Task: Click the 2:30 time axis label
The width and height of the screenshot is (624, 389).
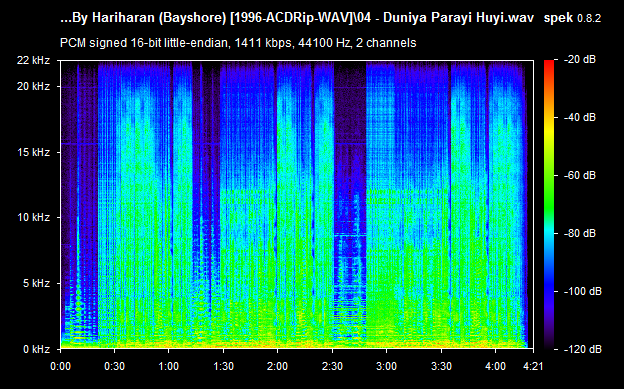Action: point(332,366)
